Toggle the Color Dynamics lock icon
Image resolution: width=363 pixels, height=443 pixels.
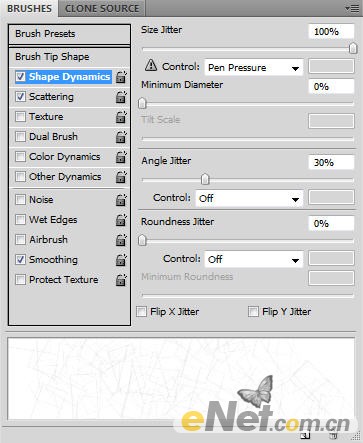click(121, 157)
